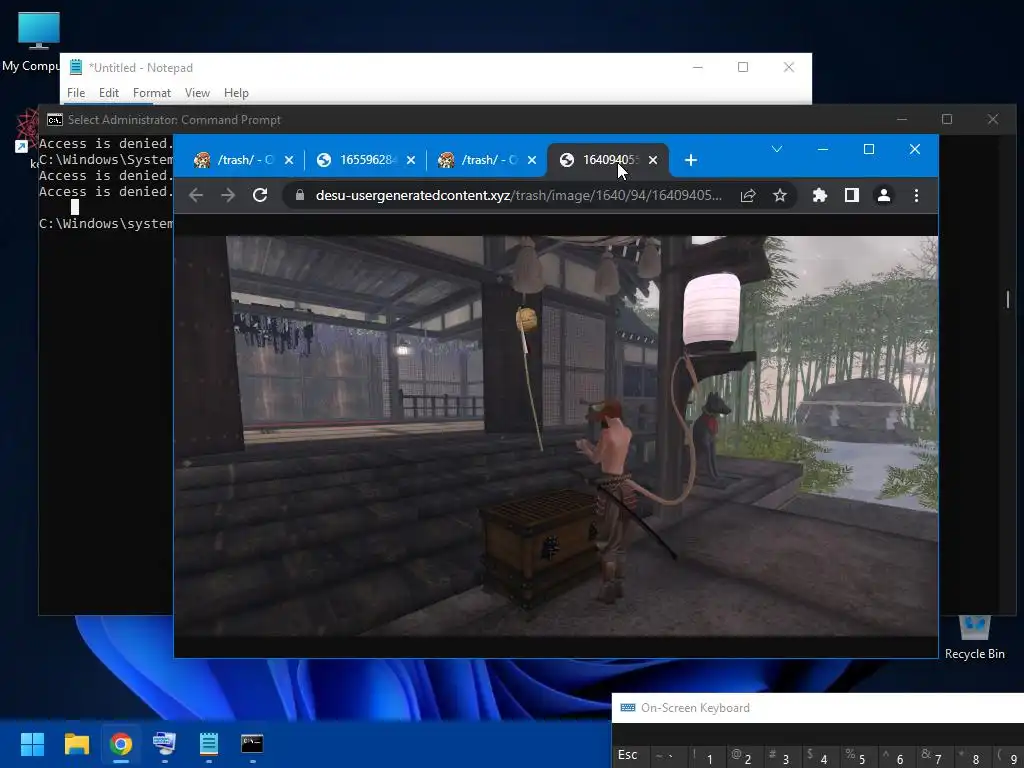Expand the Chrome tab search chevron
The height and width of the screenshot is (768, 1024).
[777, 149]
